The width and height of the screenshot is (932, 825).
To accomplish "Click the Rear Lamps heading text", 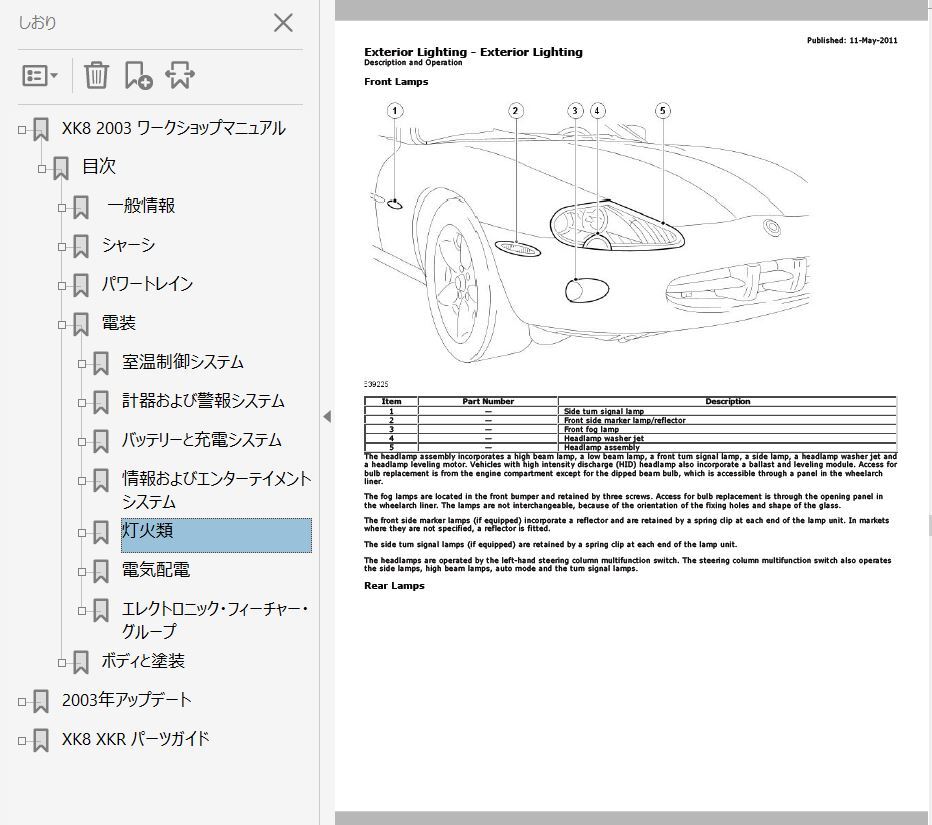I will (394, 586).
